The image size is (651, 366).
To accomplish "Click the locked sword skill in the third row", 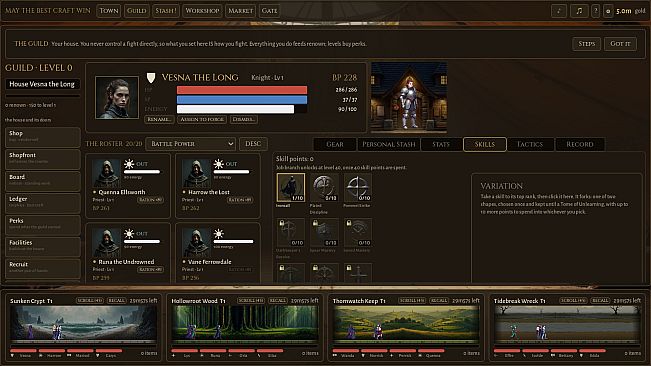I will (x=357, y=273).
